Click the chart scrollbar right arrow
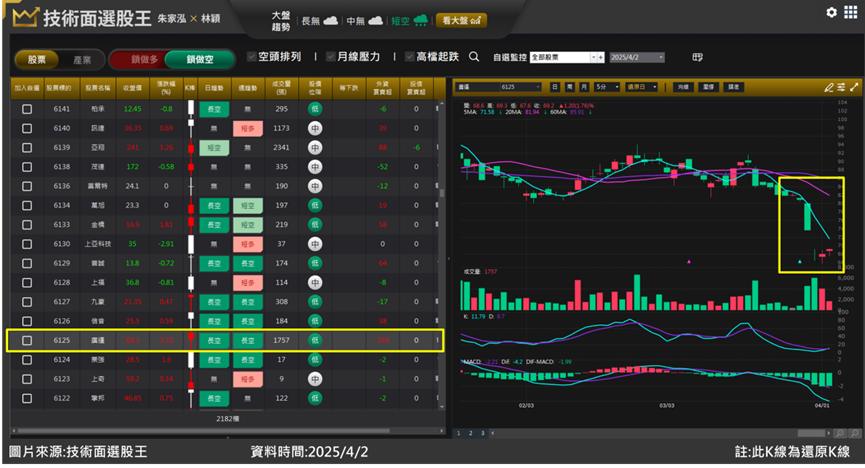This screenshot has width=865, height=468. click(x=829, y=433)
